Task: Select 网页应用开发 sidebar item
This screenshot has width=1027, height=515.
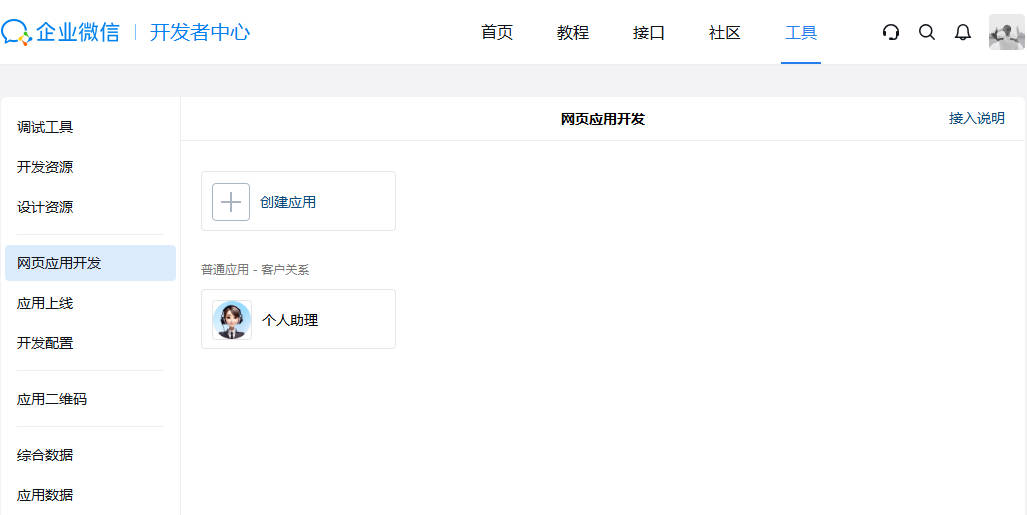Action: click(x=59, y=263)
